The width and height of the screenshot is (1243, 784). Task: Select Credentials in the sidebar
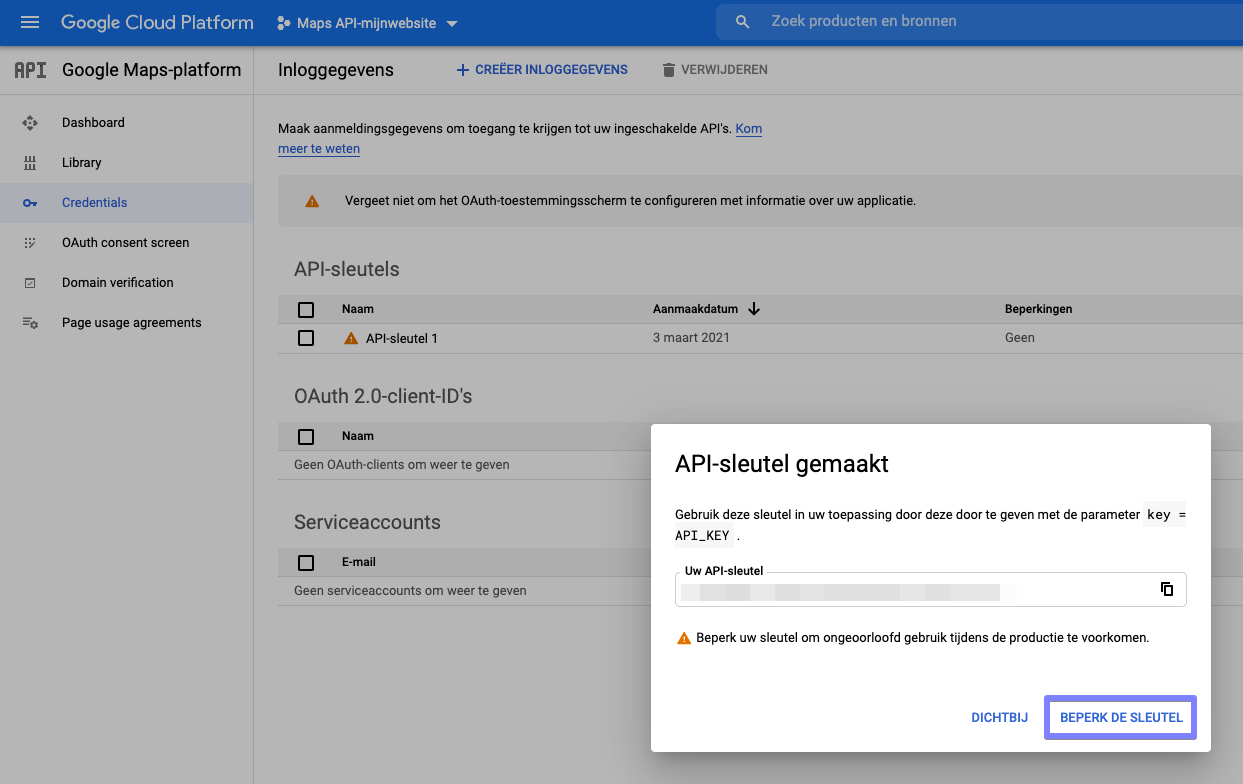(x=95, y=203)
